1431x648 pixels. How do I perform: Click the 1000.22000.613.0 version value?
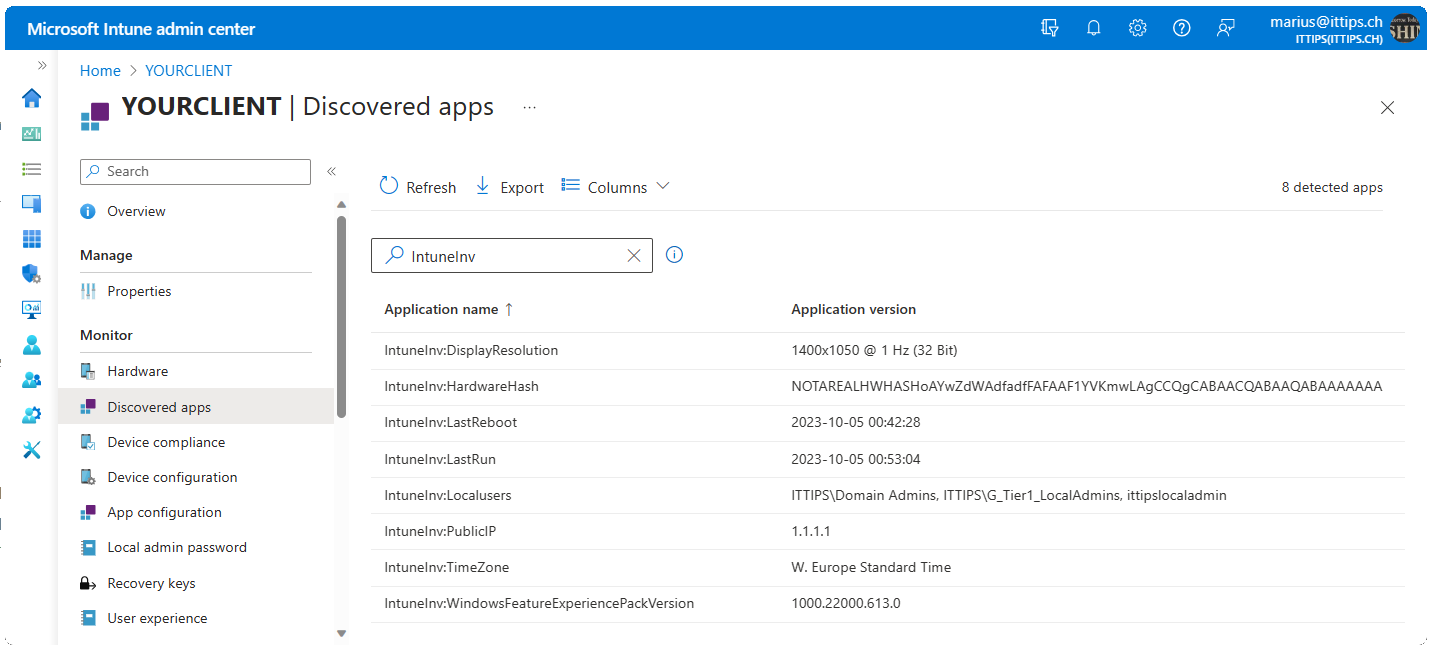click(x=846, y=603)
